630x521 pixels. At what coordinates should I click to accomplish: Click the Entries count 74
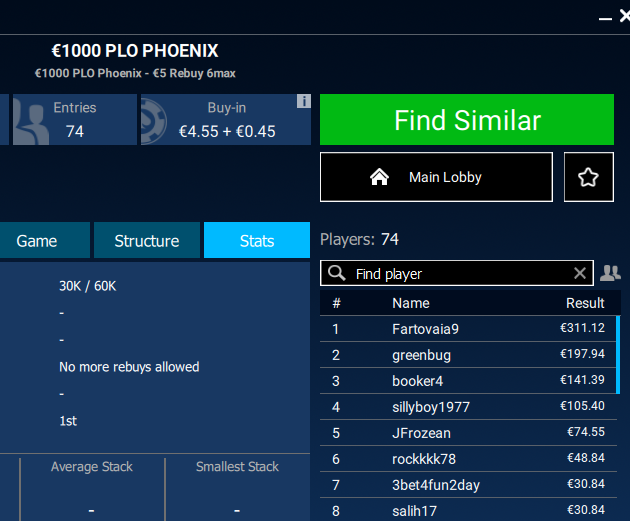(75, 131)
